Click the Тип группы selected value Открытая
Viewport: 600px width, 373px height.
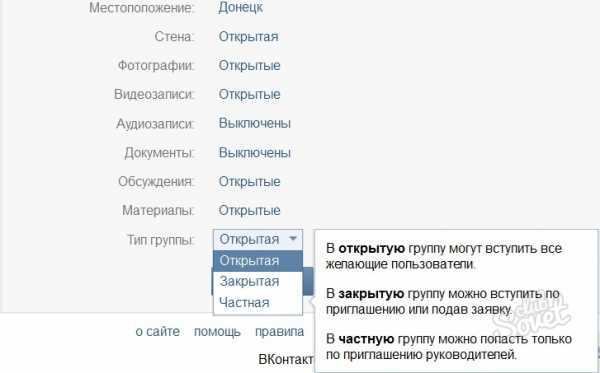pos(249,239)
